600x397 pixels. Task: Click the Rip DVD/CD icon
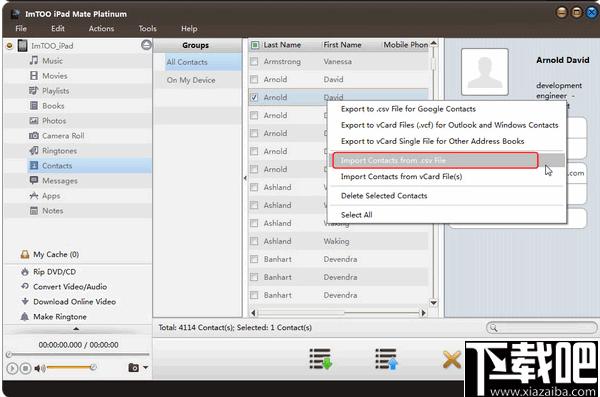(25, 272)
